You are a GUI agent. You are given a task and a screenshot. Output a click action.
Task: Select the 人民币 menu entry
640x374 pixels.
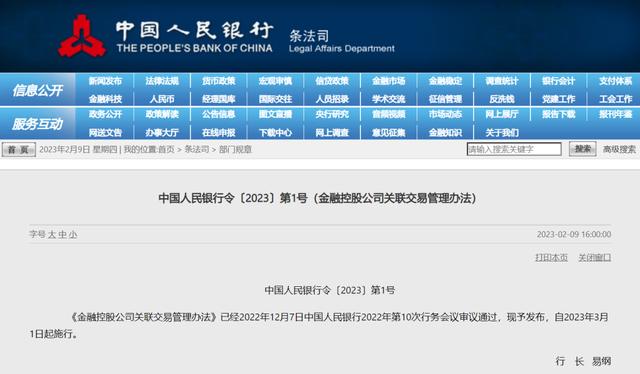162,99
